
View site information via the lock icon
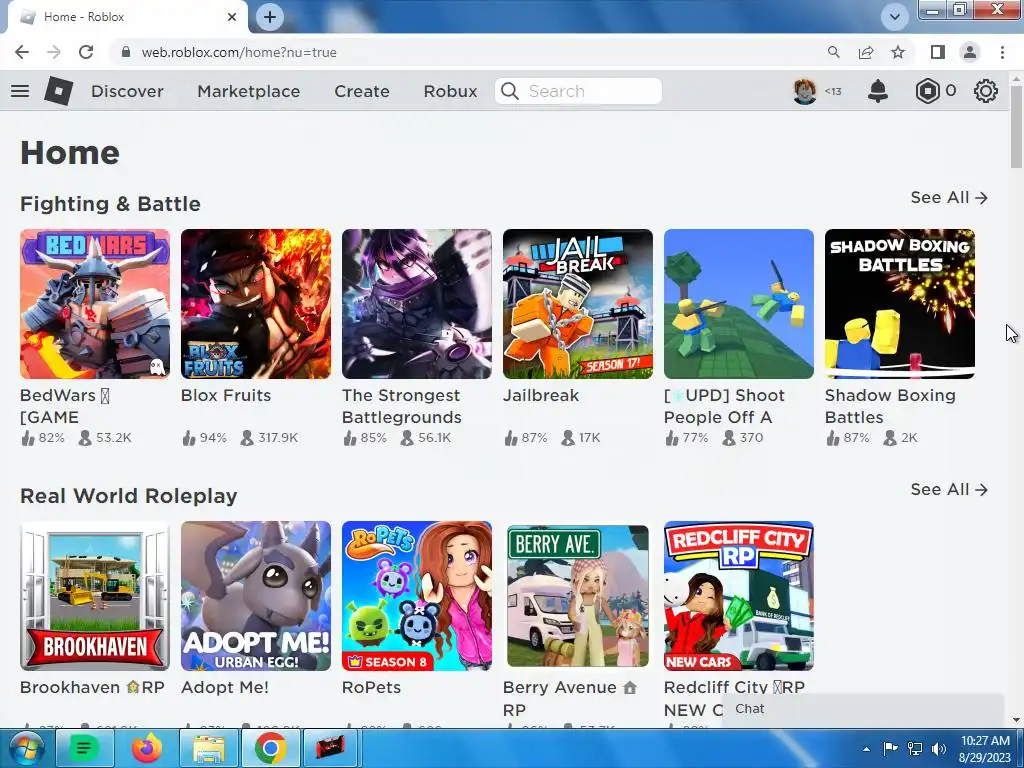pyautogui.click(x=126, y=52)
